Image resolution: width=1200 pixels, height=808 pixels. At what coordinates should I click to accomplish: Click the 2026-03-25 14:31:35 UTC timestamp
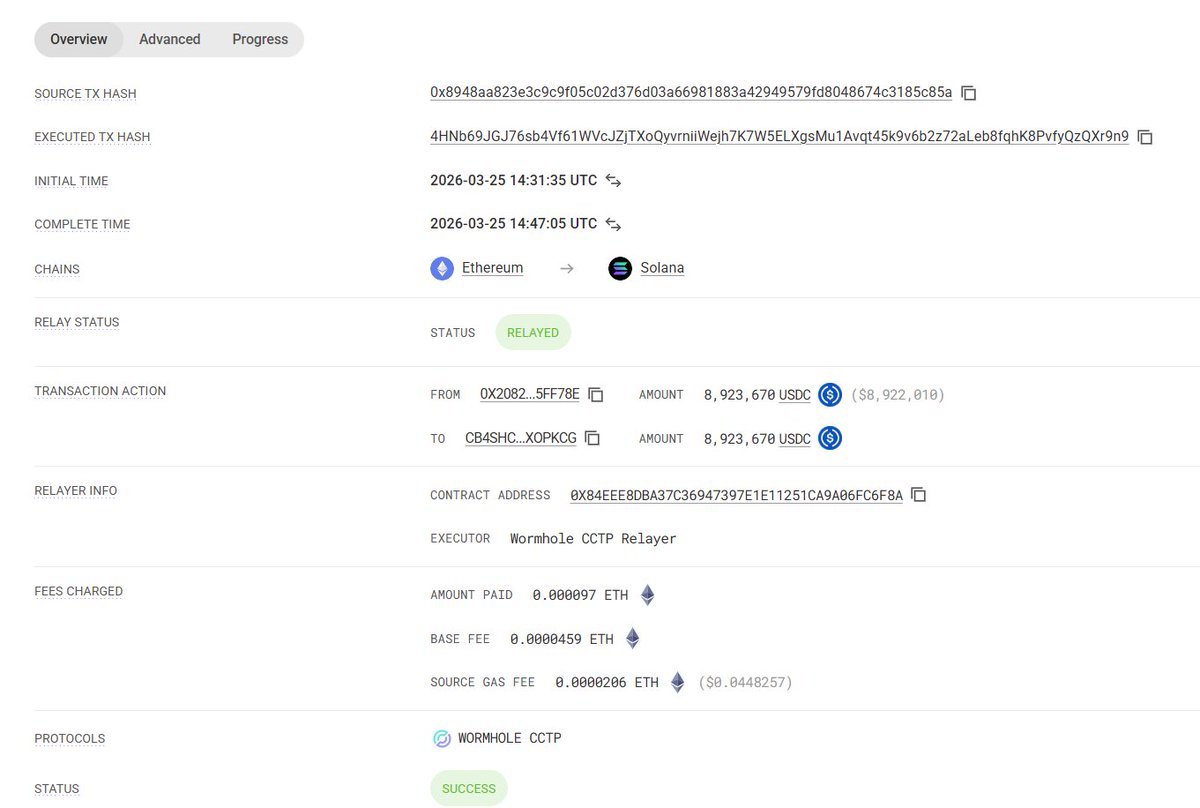(513, 181)
